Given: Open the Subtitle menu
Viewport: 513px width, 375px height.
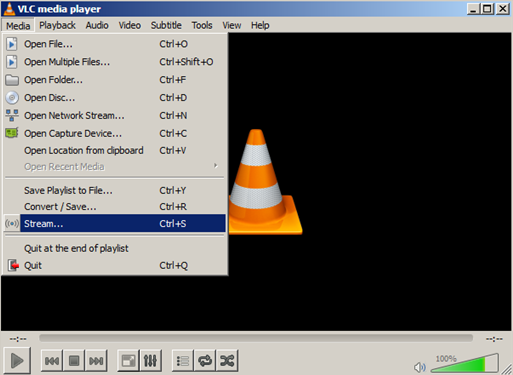Looking at the screenshot, I should tap(166, 25).
